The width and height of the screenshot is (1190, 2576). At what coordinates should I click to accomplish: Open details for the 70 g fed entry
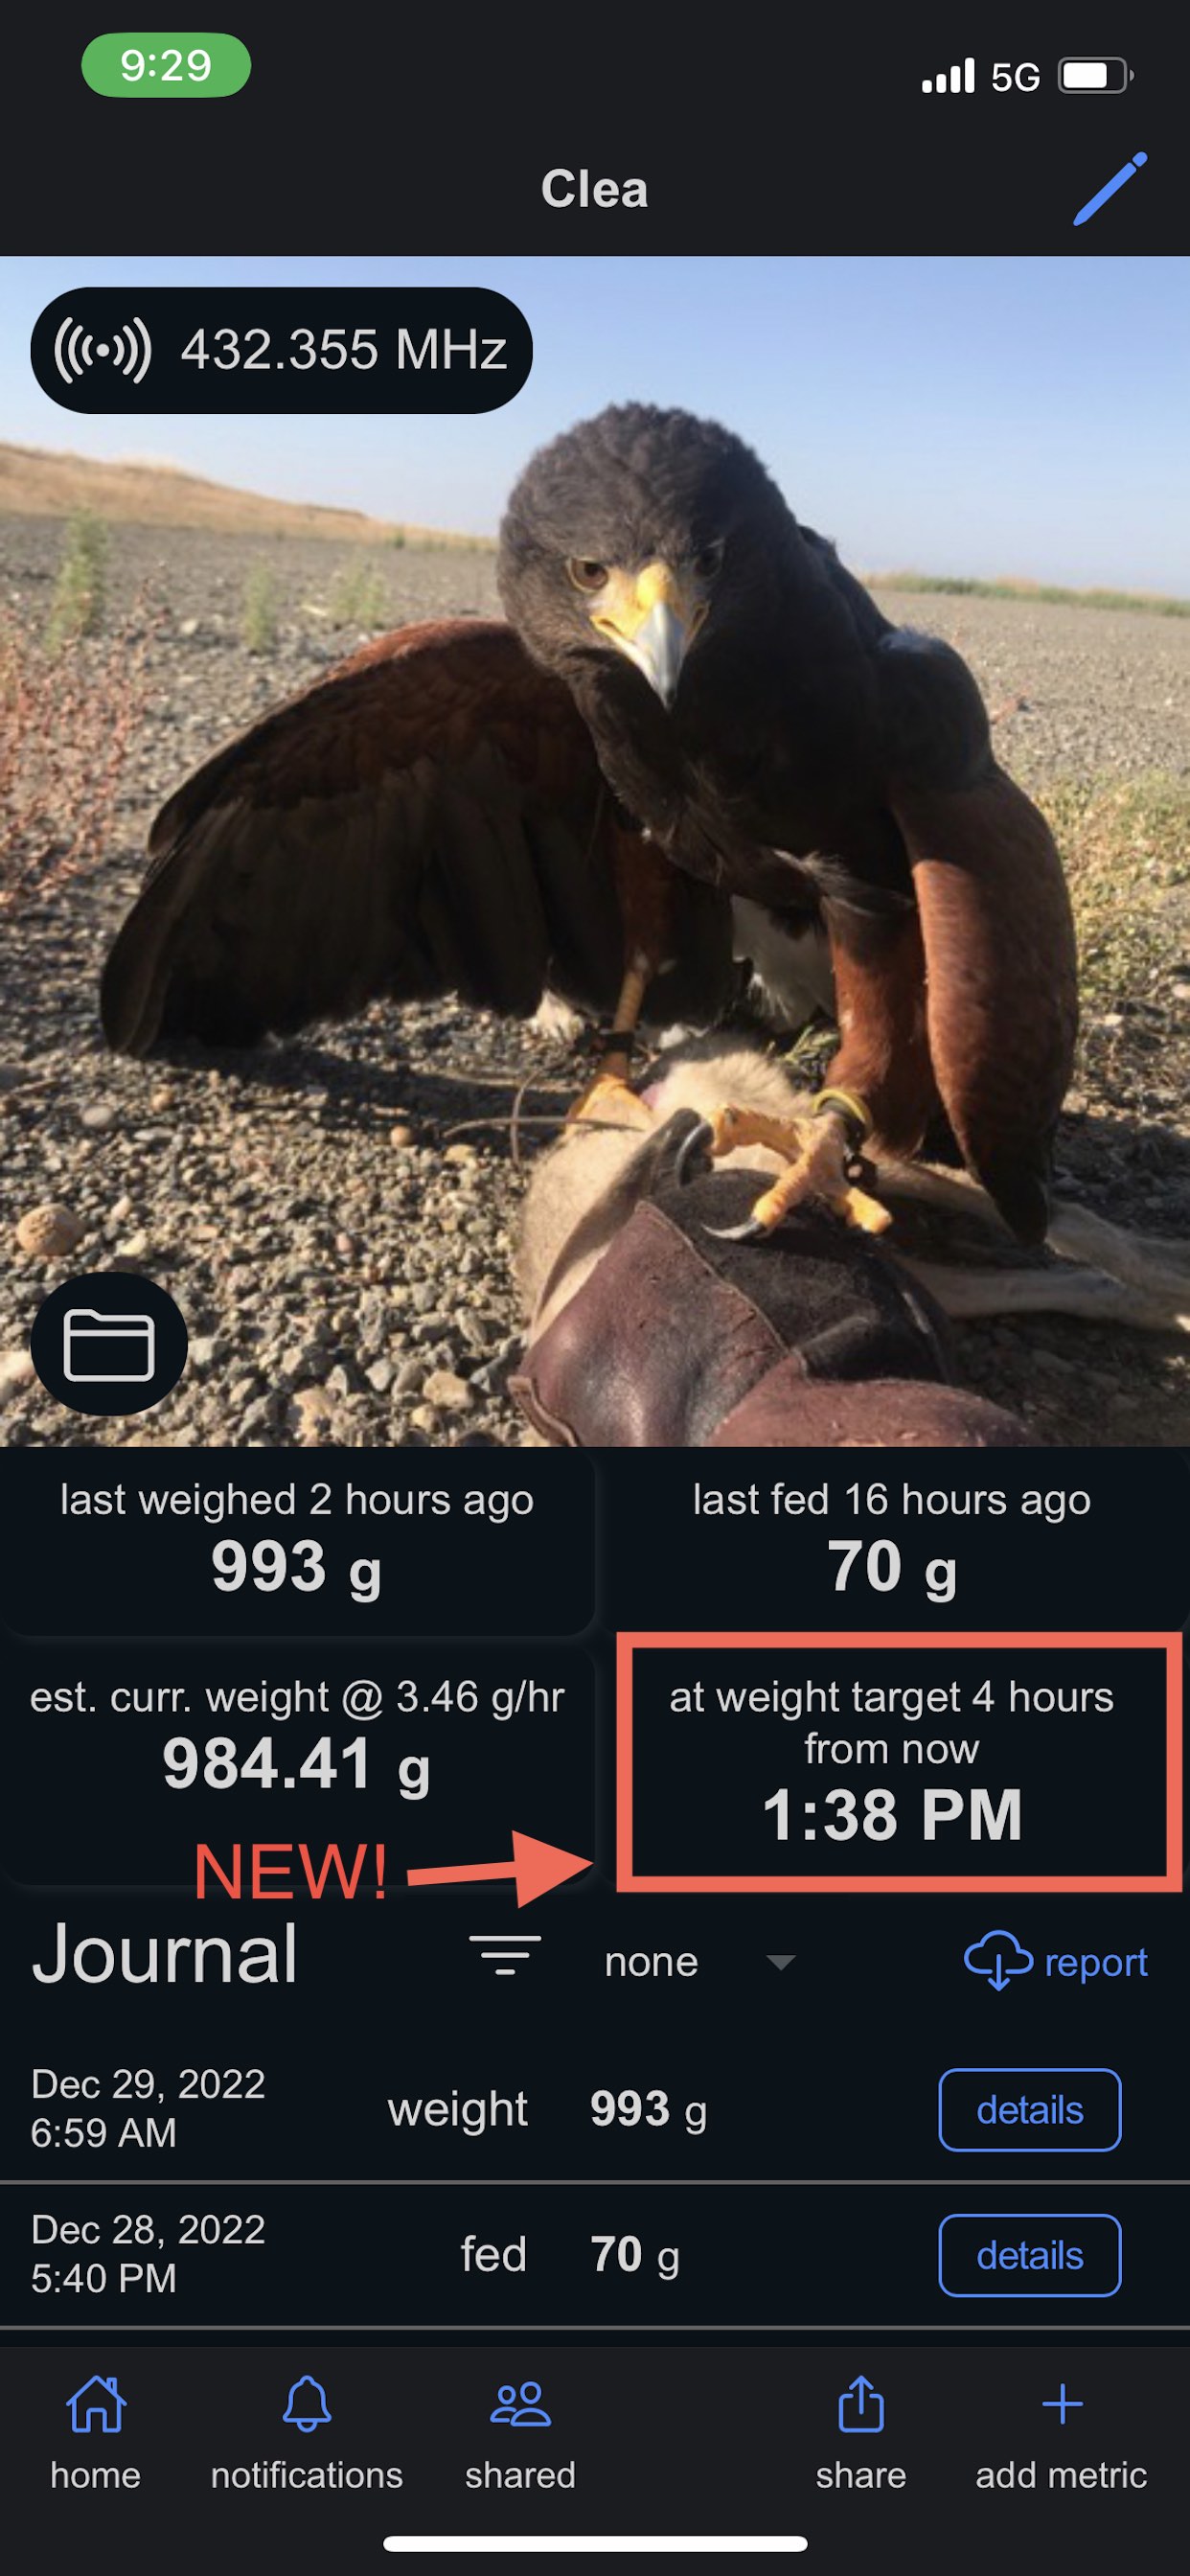pos(1030,2255)
